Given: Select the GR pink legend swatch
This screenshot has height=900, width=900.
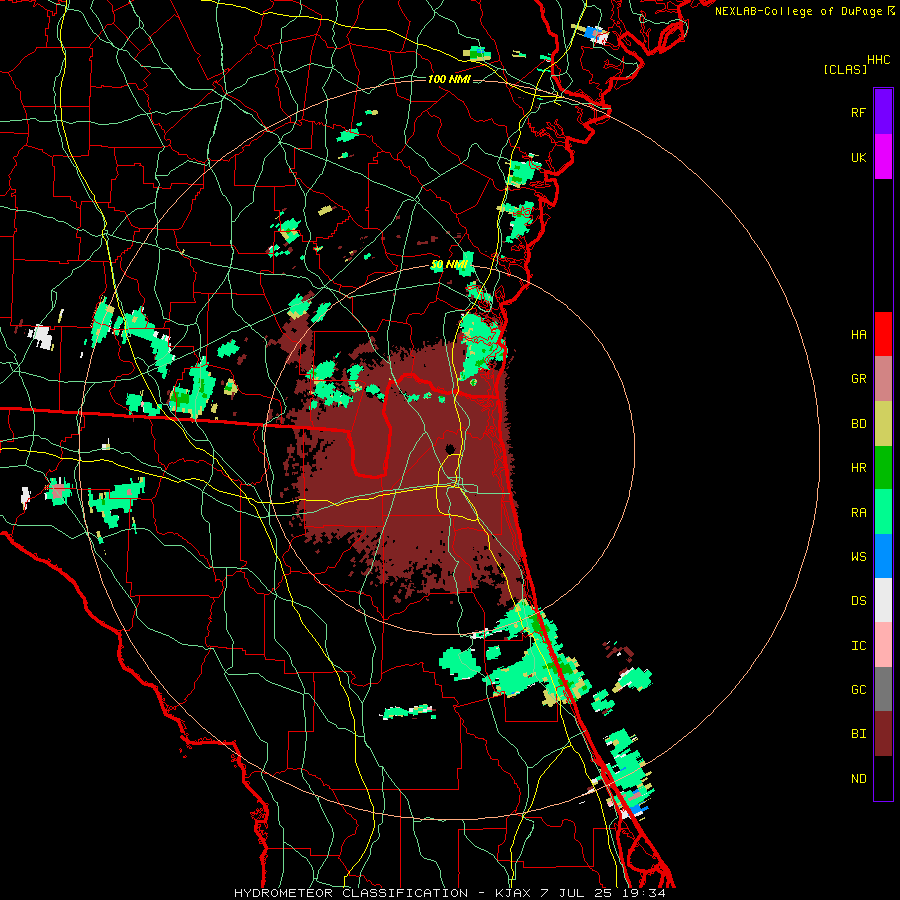Looking at the screenshot, I should (x=883, y=379).
